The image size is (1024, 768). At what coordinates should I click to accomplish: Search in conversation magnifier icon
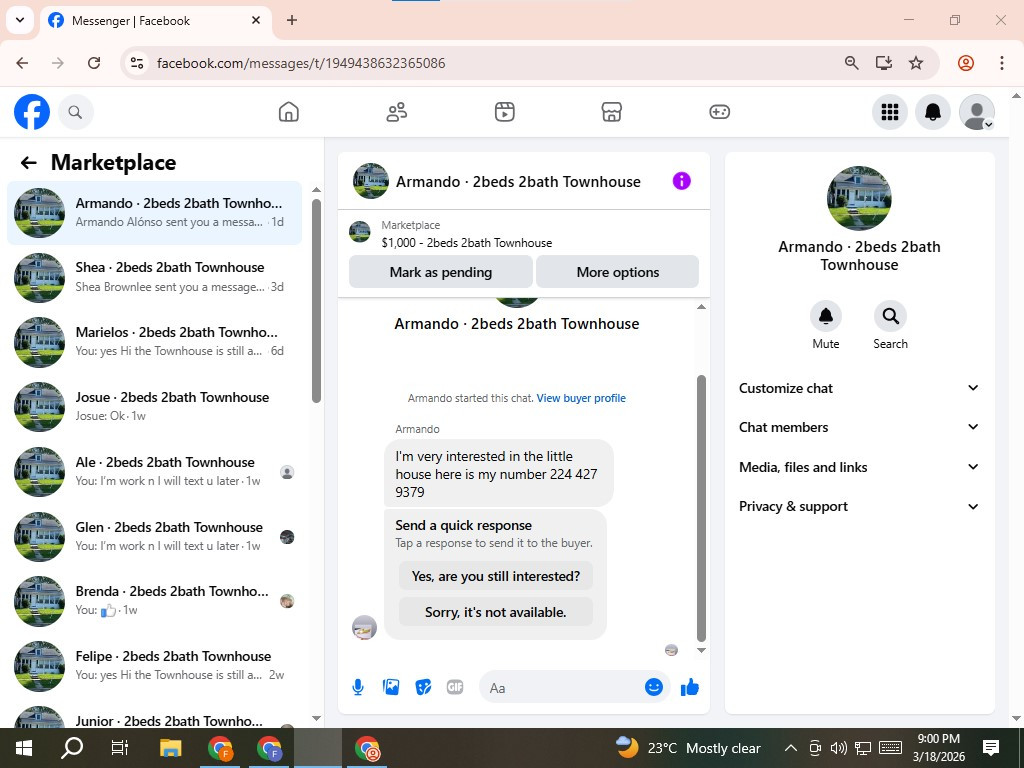click(x=890, y=317)
